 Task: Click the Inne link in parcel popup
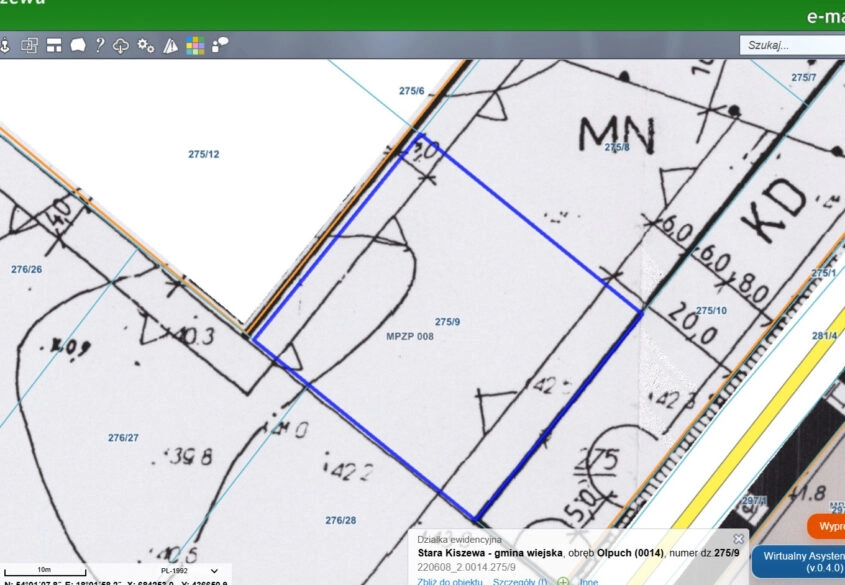588,581
